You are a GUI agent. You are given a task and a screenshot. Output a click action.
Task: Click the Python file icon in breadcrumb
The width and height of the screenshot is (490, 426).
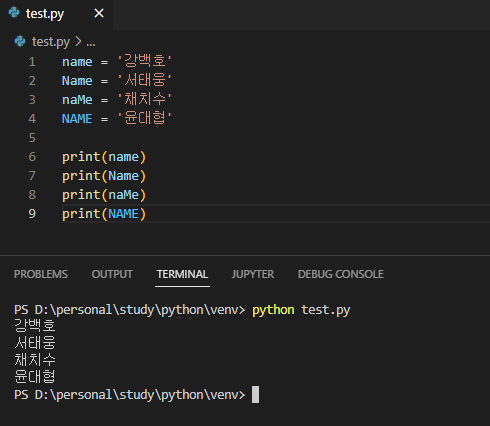(x=20, y=41)
